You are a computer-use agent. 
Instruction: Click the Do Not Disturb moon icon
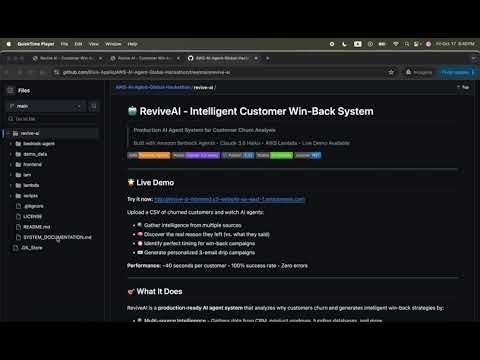point(345,44)
